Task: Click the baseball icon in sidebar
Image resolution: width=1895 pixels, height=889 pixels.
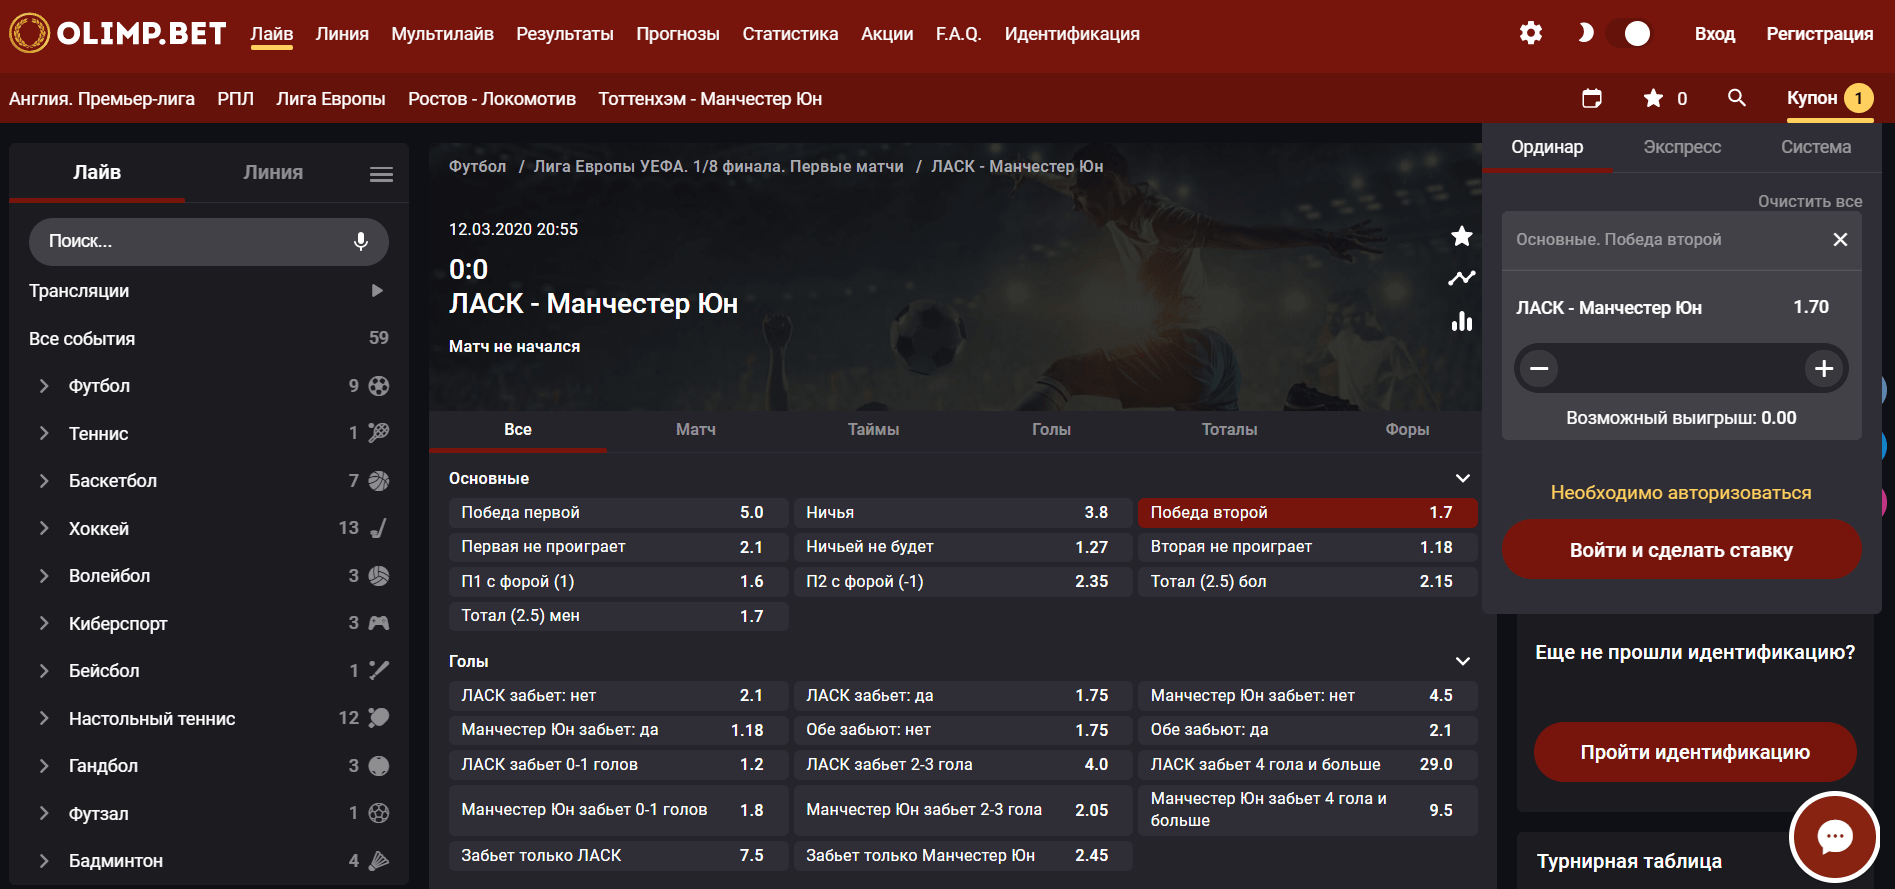Action: click(379, 671)
